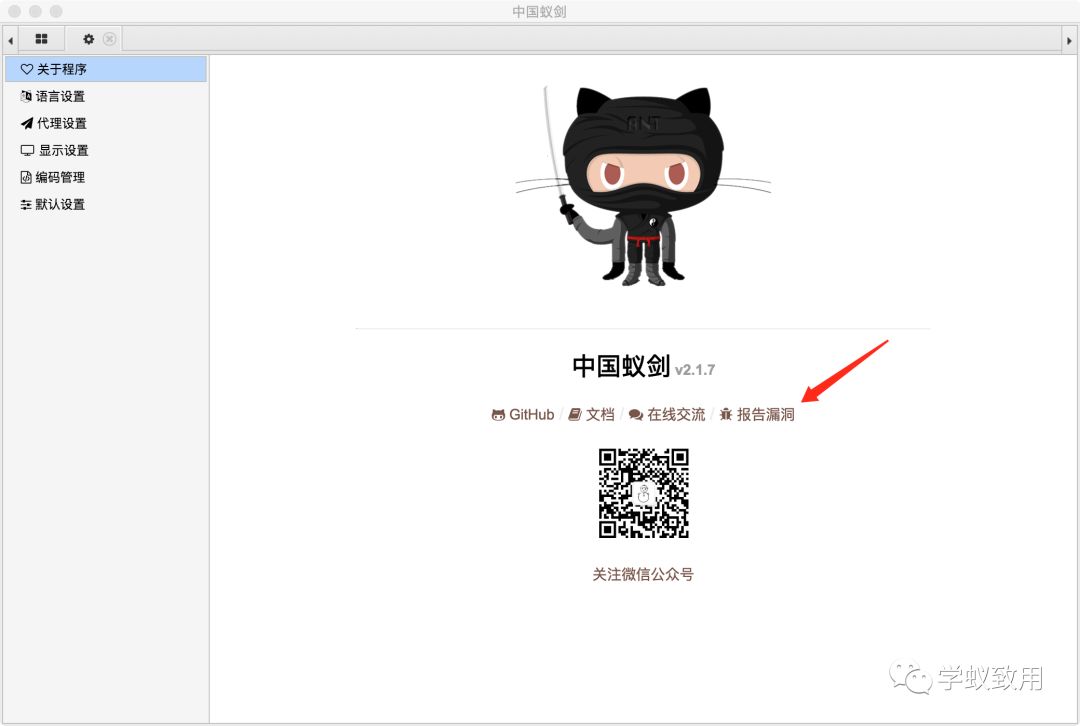
Task: Click the 关注微信公众号 text
Action: (x=643, y=574)
